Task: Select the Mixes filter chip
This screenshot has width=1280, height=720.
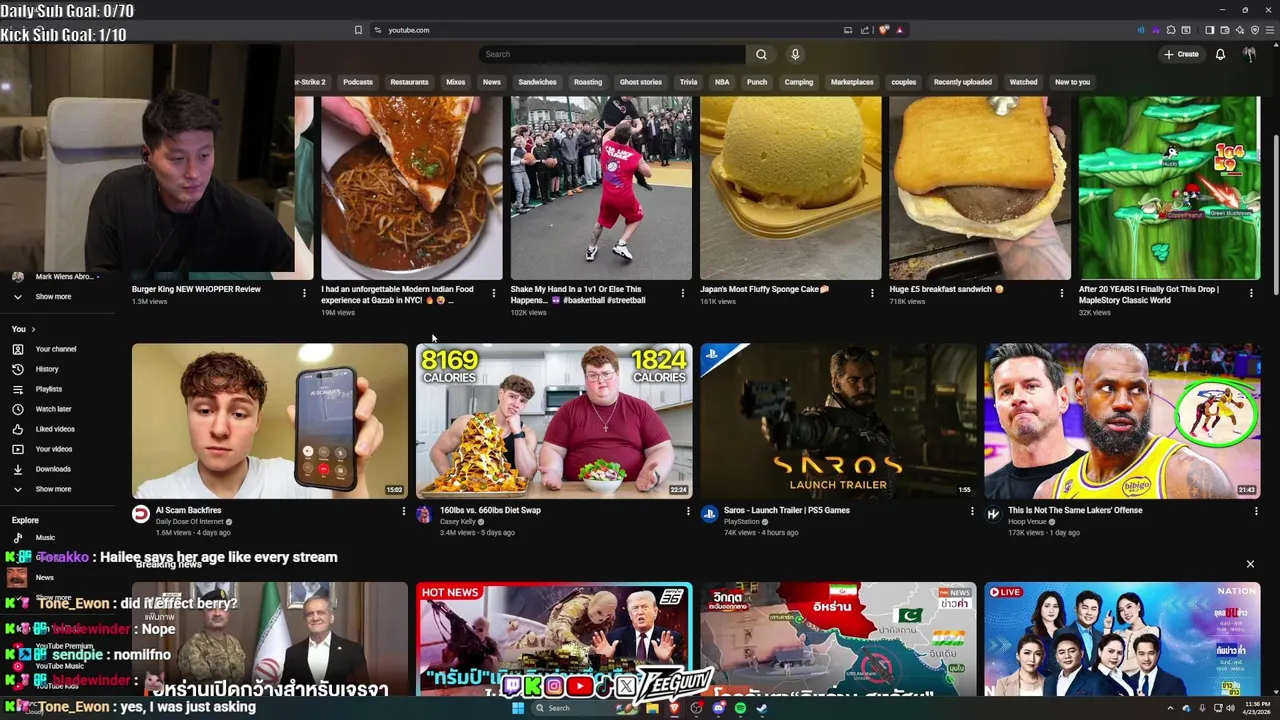Action: 456,82
